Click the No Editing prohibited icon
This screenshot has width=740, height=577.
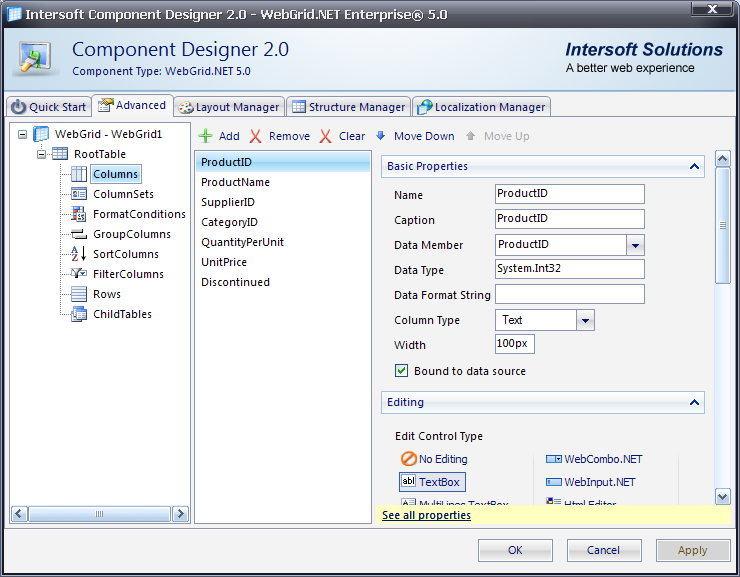pyautogui.click(x=408, y=459)
